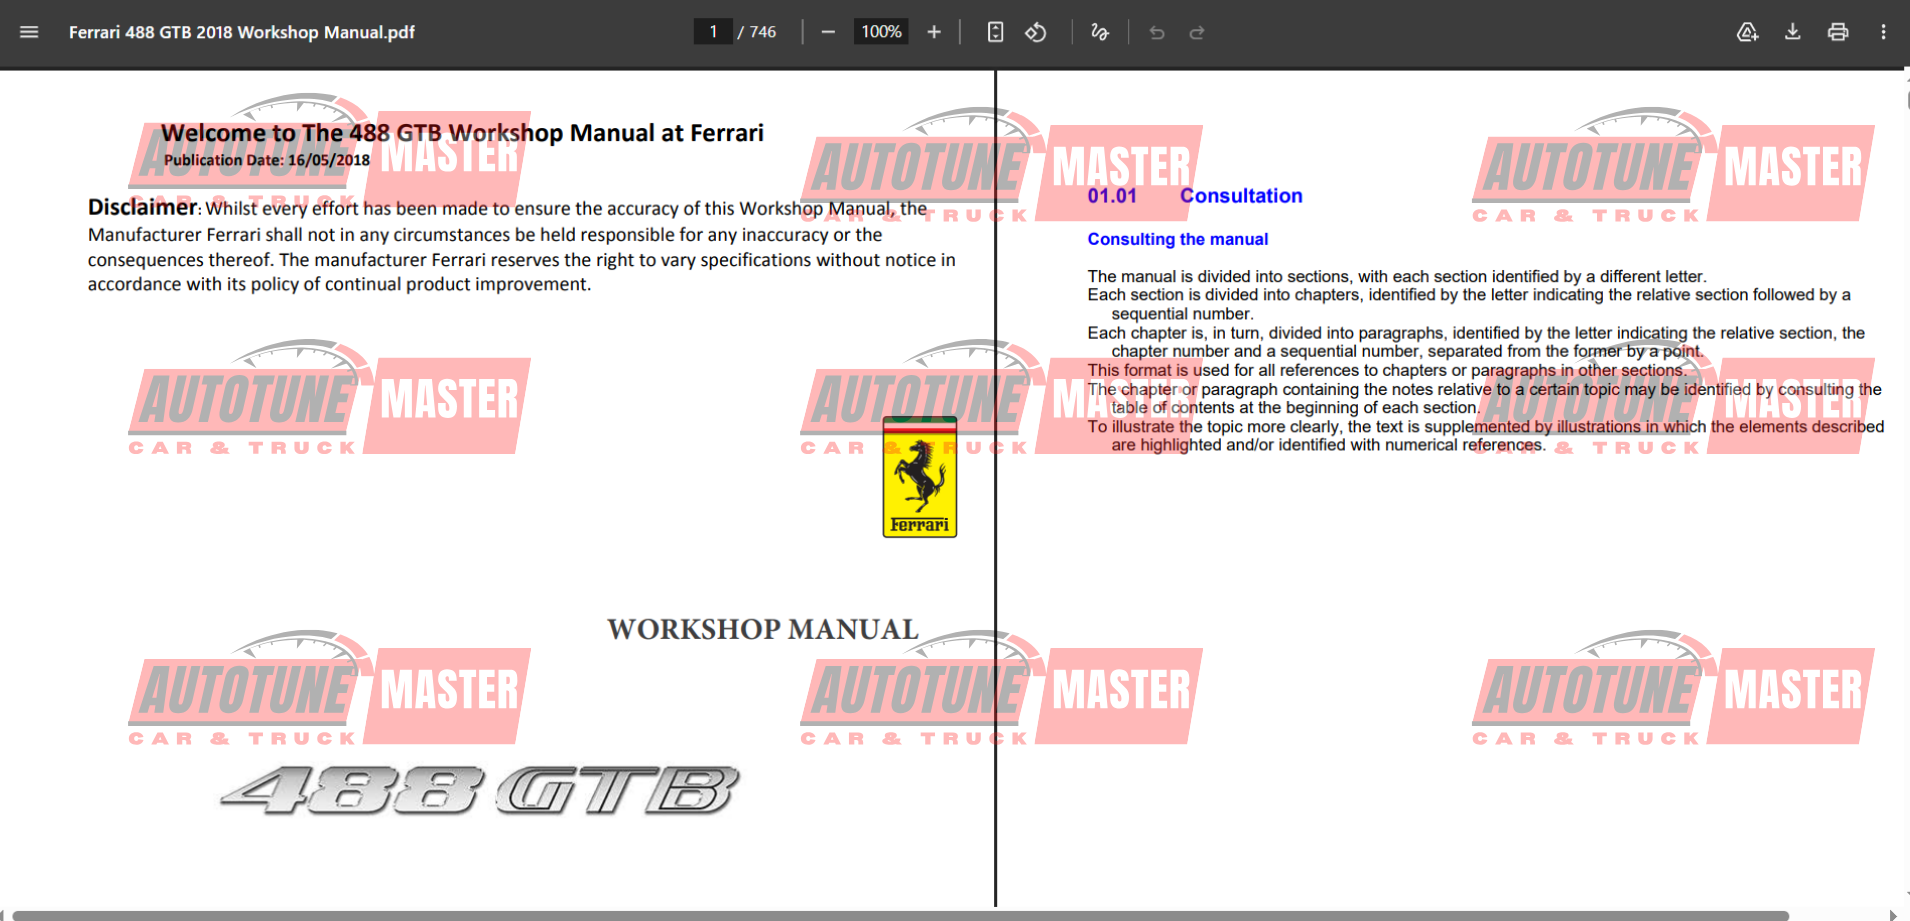The image size is (1910, 921).
Task: Activate the draw annotation tool
Action: coord(1100,32)
